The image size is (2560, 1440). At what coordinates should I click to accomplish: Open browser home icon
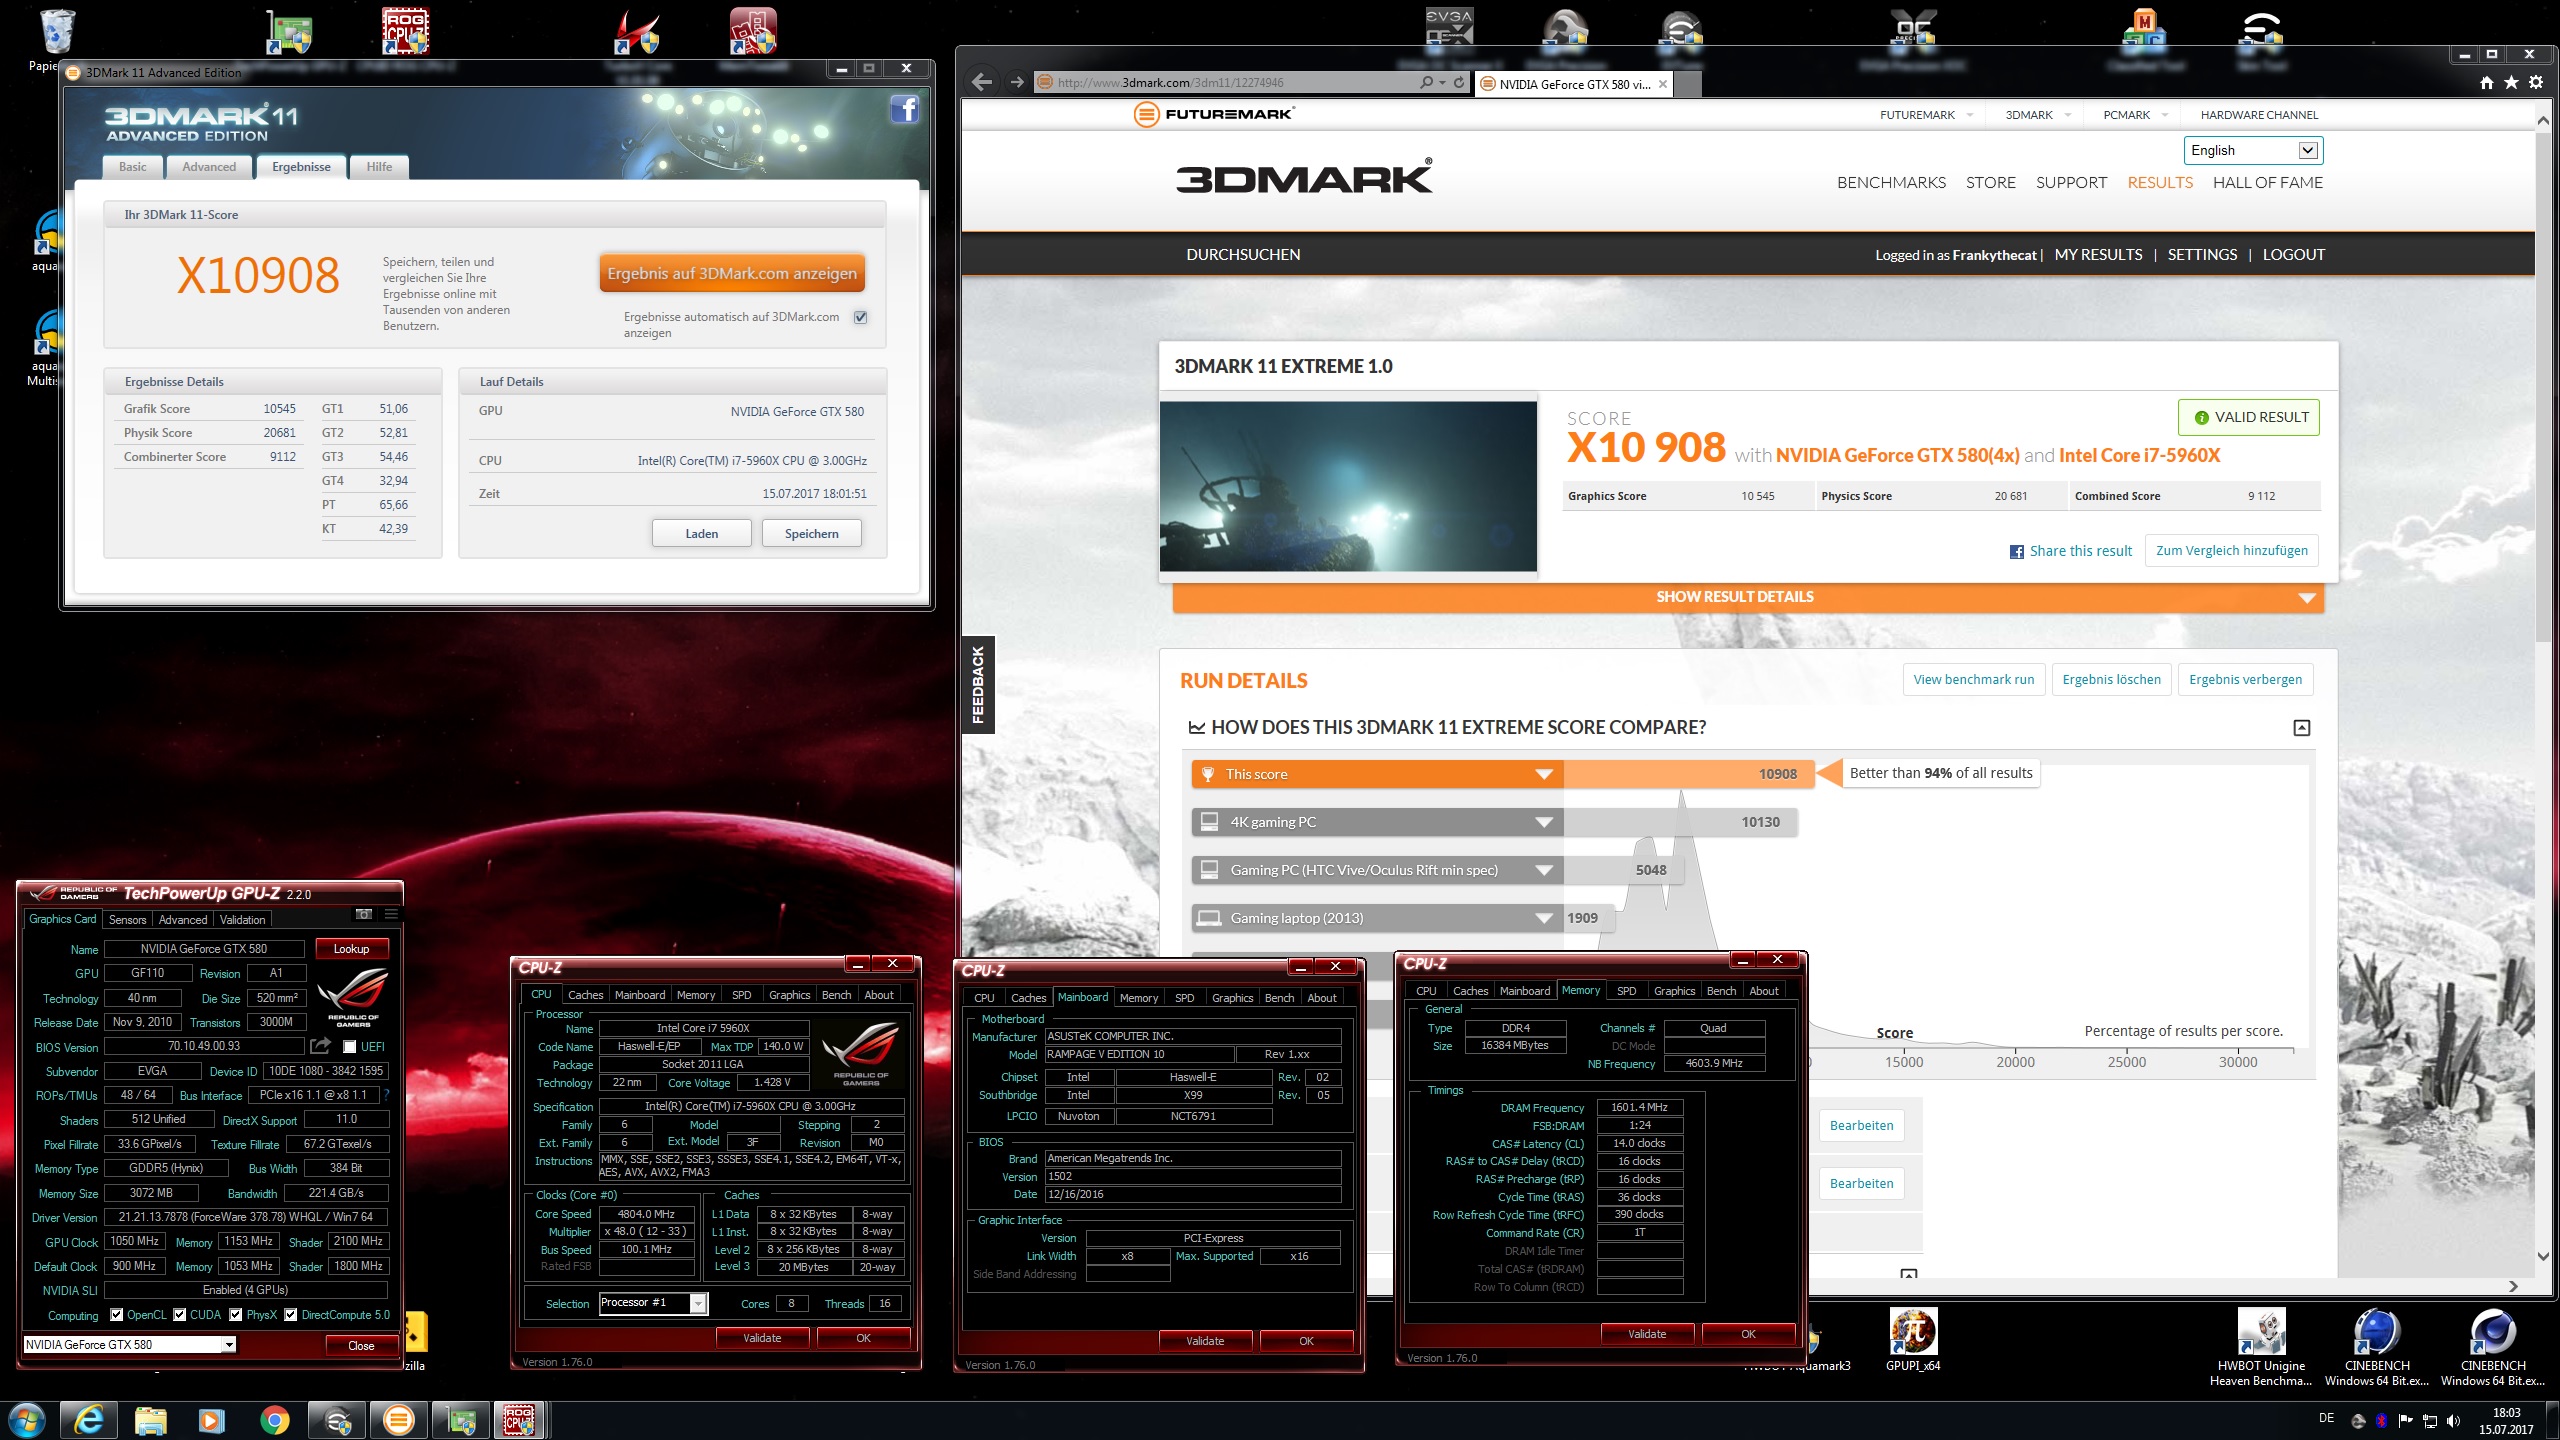click(2486, 82)
